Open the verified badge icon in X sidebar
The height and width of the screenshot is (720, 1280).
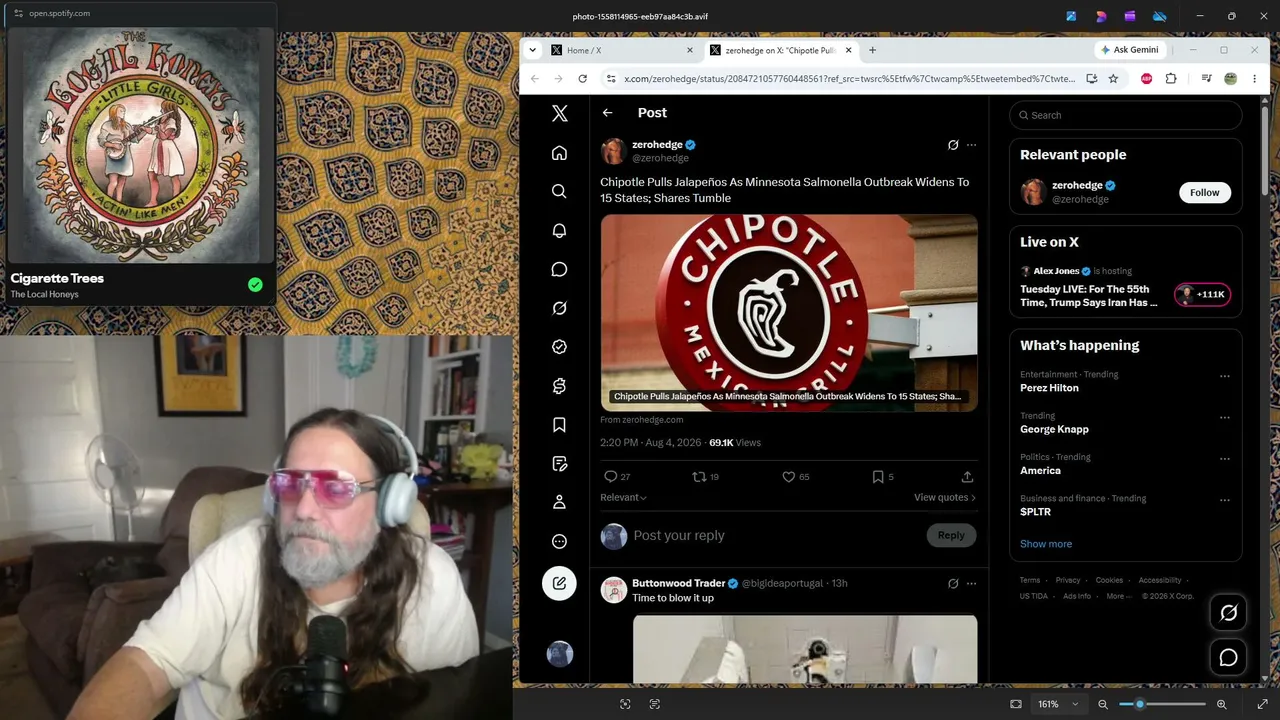click(559, 347)
